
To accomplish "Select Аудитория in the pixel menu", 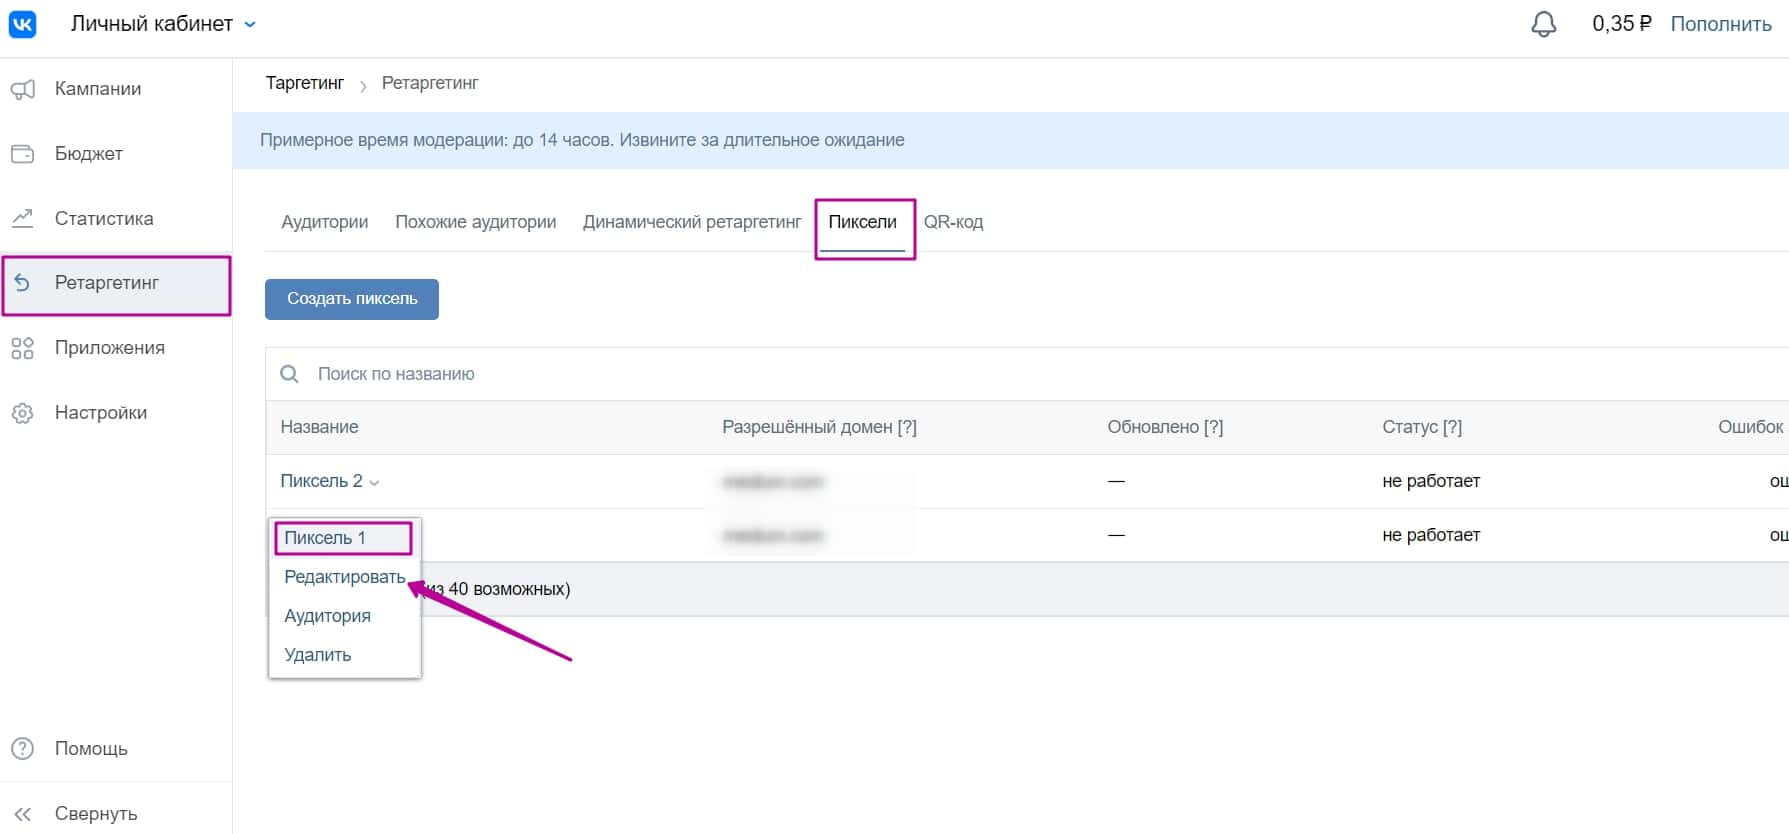I will click(327, 616).
